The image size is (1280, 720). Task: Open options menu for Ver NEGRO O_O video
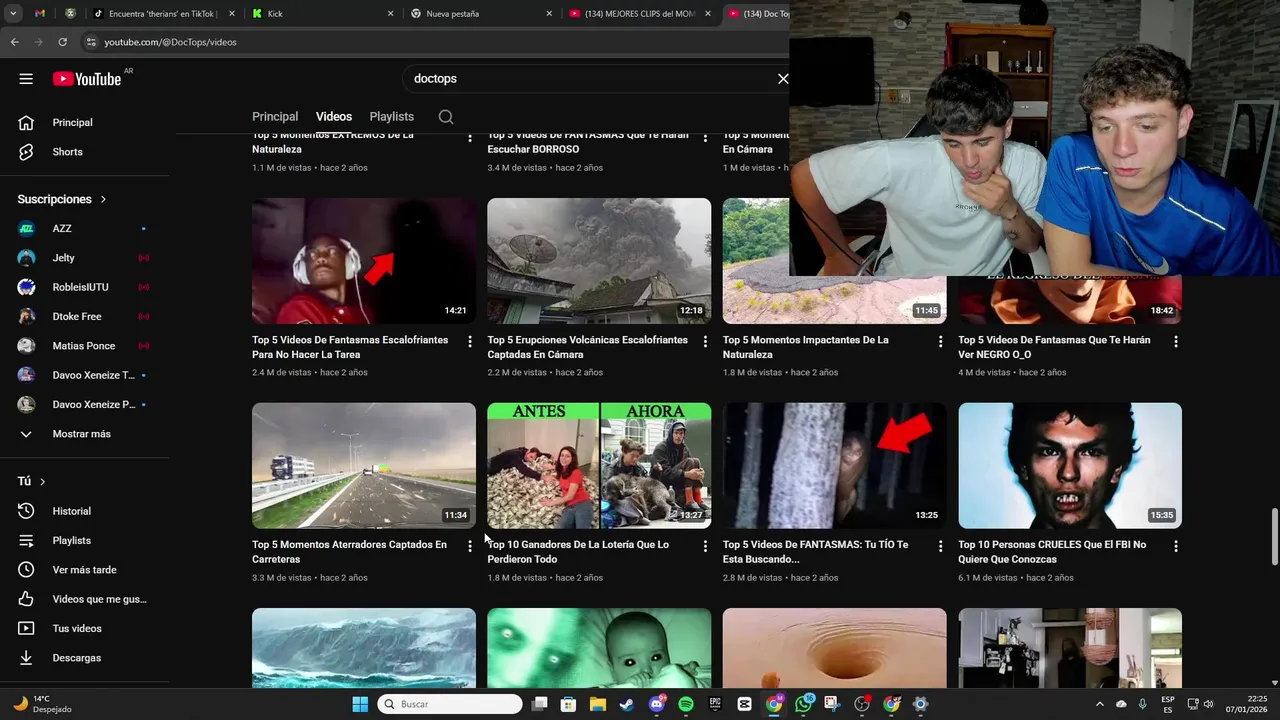click(1176, 342)
